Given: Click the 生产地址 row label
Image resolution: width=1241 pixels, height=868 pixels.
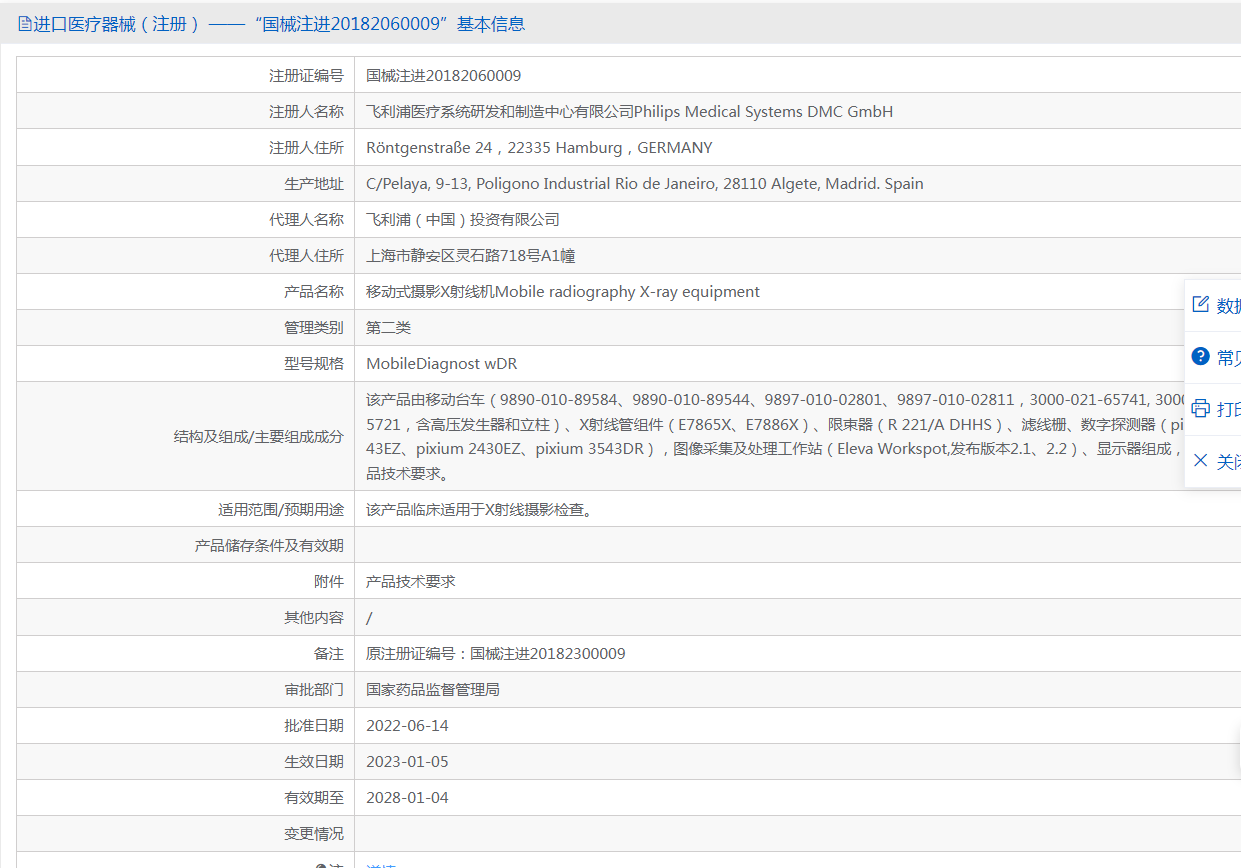Looking at the screenshot, I should point(314,183).
